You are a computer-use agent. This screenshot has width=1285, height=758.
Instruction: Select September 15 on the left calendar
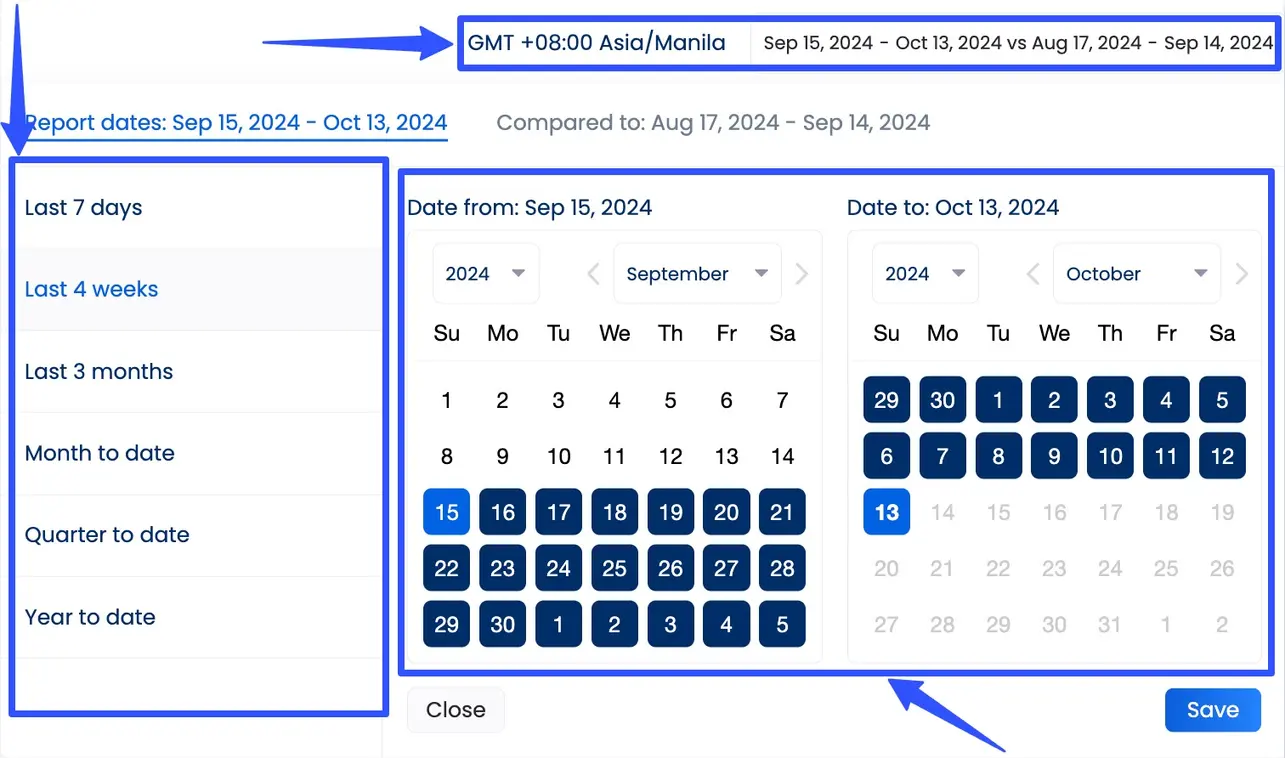[x=446, y=511]
